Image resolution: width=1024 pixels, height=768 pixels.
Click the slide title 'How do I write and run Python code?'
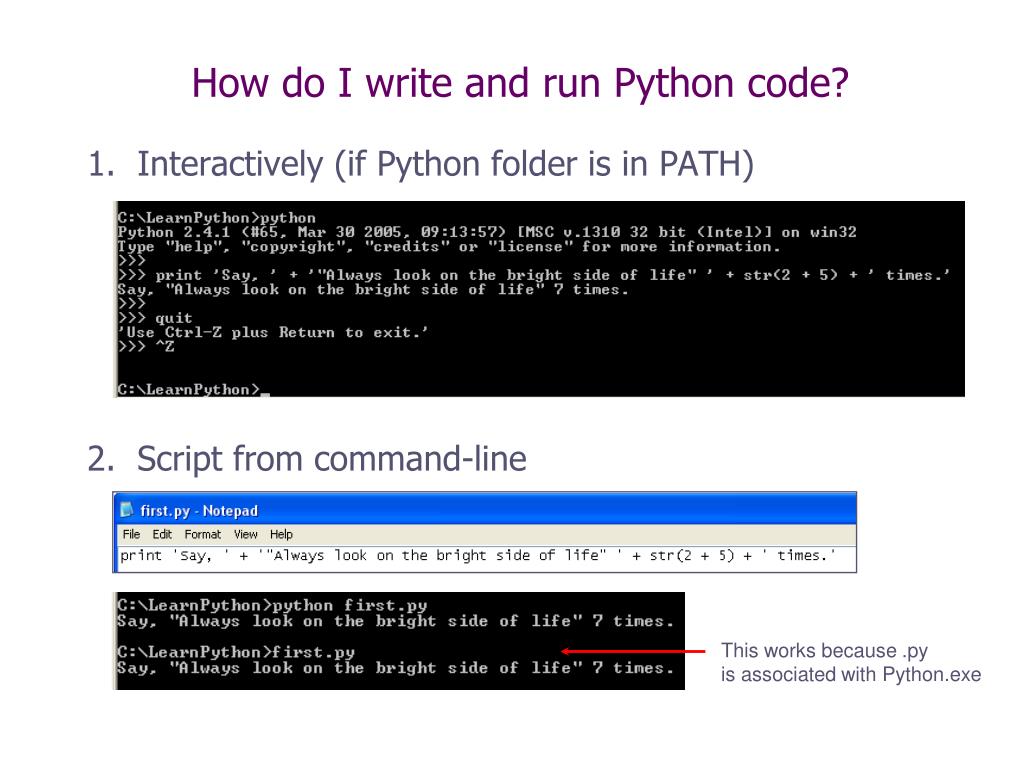[x=520, y=84]
